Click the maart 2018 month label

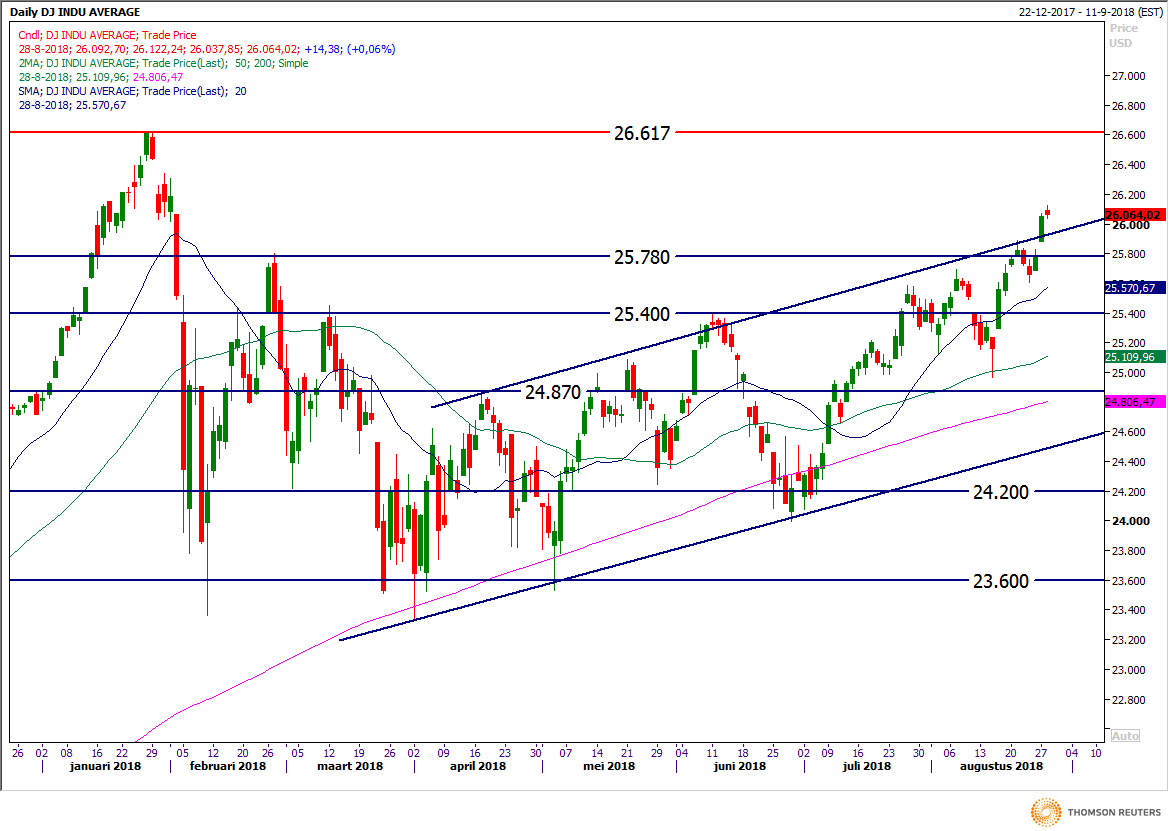[x=350, y=766]
